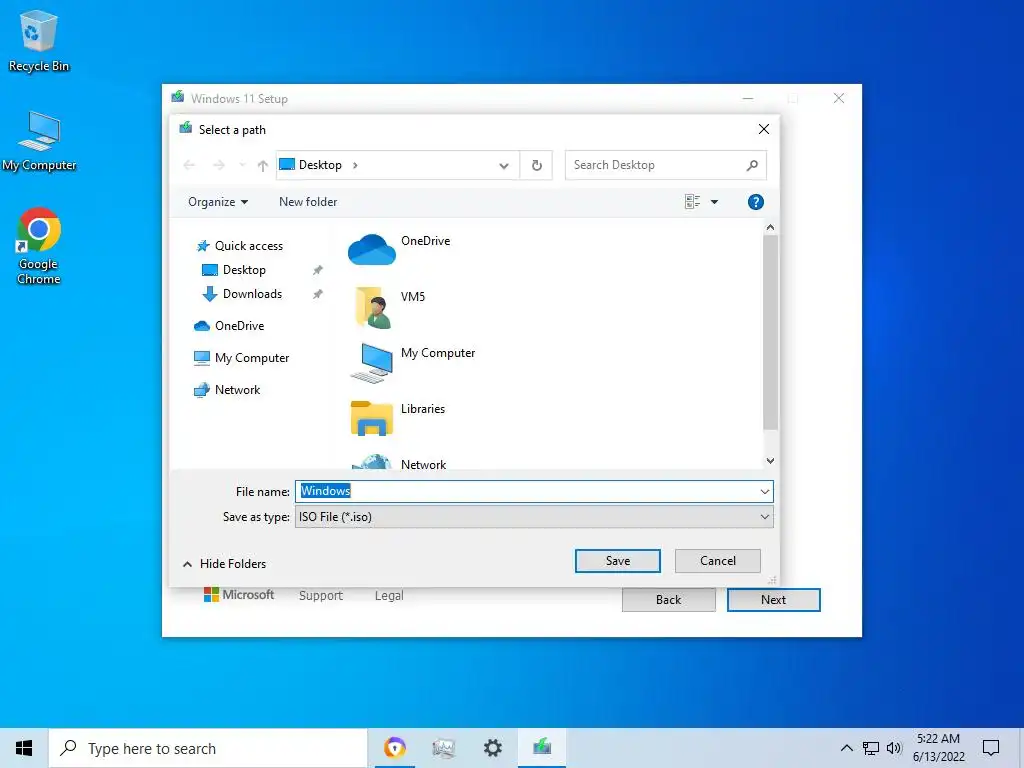
Task: Click the taskbar clock and date
Action: click(938, 748)
